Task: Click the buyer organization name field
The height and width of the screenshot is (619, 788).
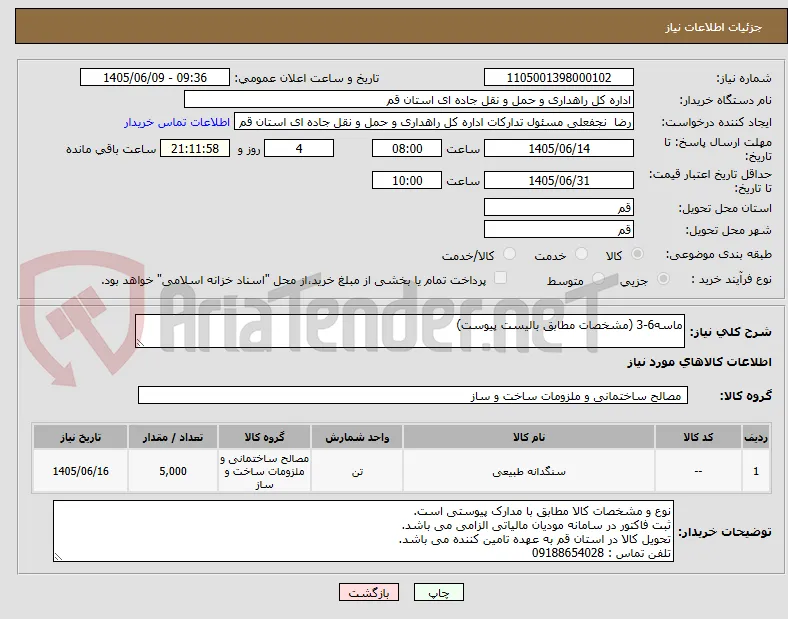Action: point(409,99)
